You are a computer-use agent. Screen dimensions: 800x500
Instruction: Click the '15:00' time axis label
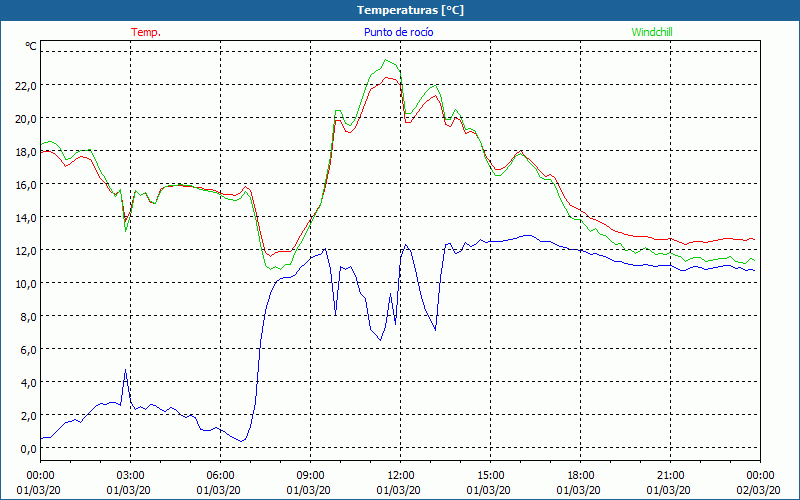(490, 476)
